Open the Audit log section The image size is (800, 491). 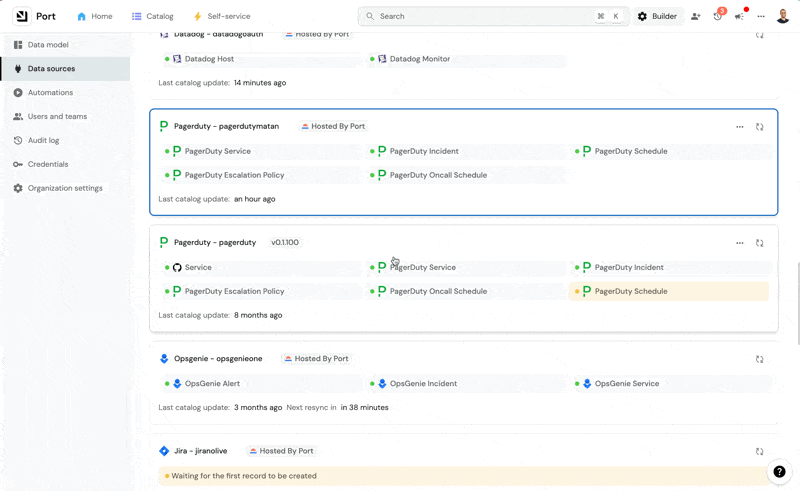[x=65, y=140]
